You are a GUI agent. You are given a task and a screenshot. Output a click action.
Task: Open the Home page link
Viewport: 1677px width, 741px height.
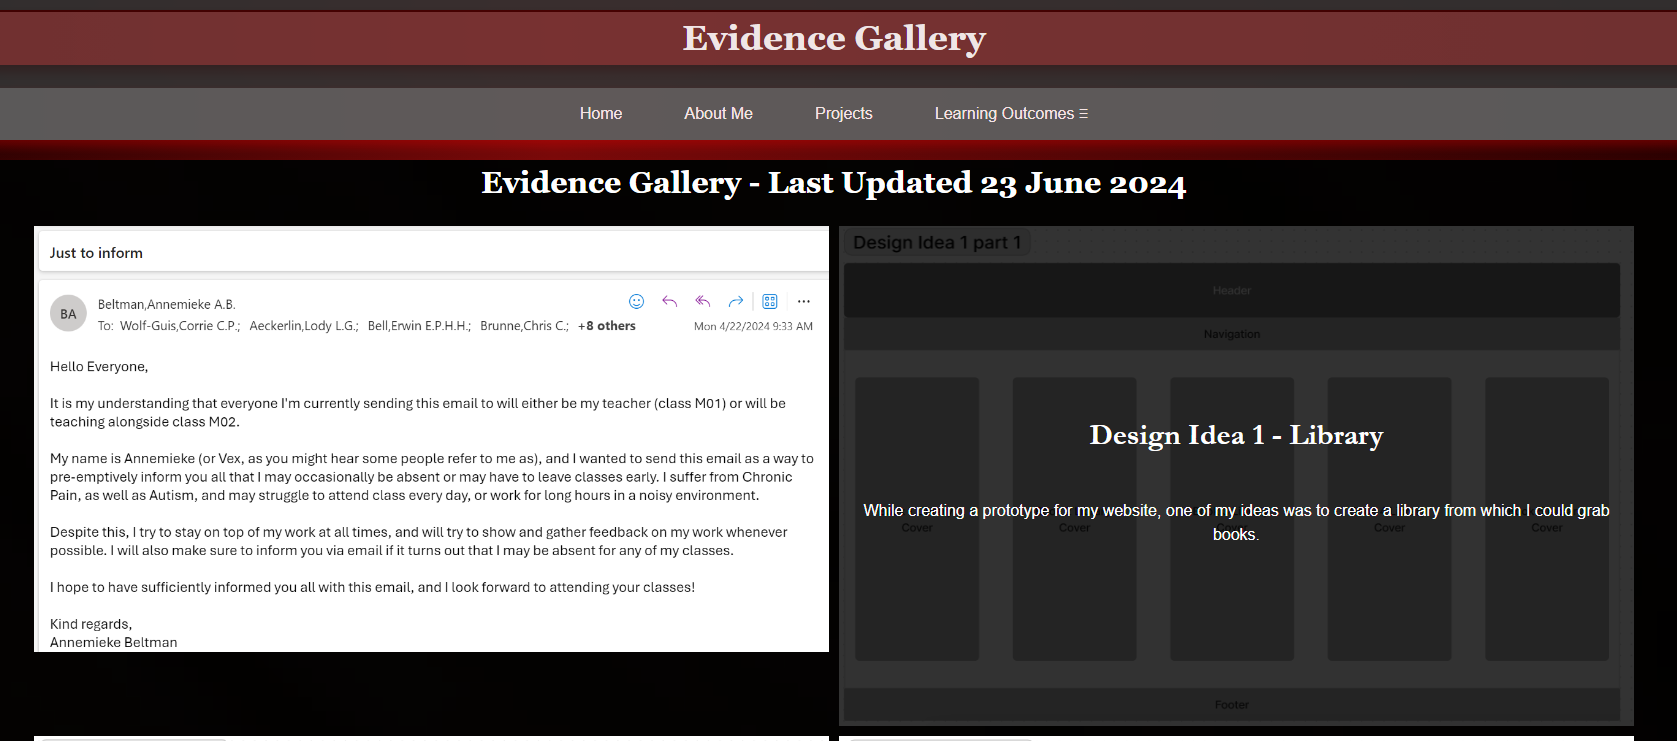coord(601,114)
